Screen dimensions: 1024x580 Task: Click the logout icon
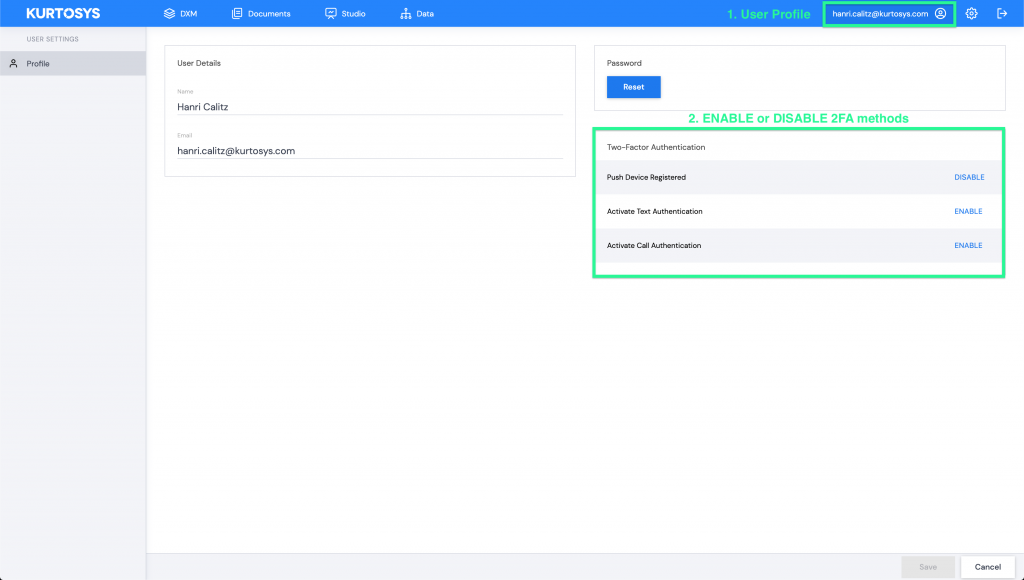tap(1002, 14)
